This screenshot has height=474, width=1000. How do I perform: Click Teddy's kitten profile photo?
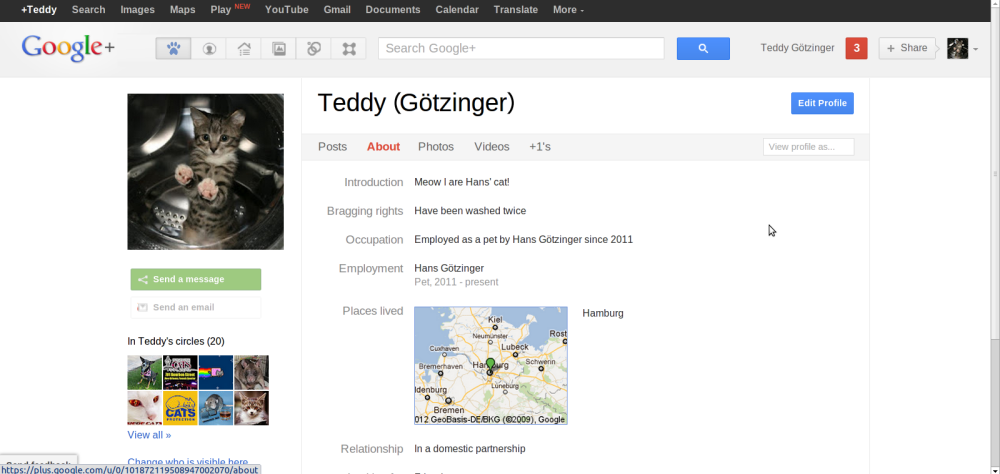tap(205, 172)
